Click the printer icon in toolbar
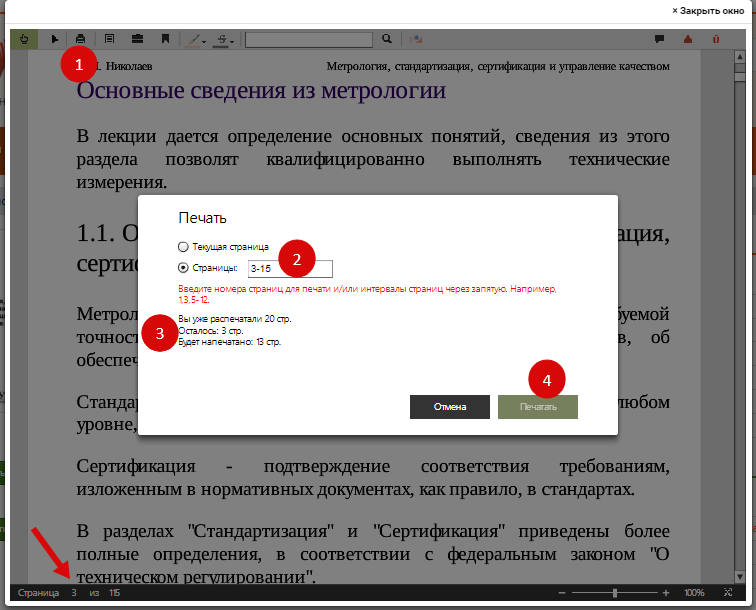 (x=81, y=39)
